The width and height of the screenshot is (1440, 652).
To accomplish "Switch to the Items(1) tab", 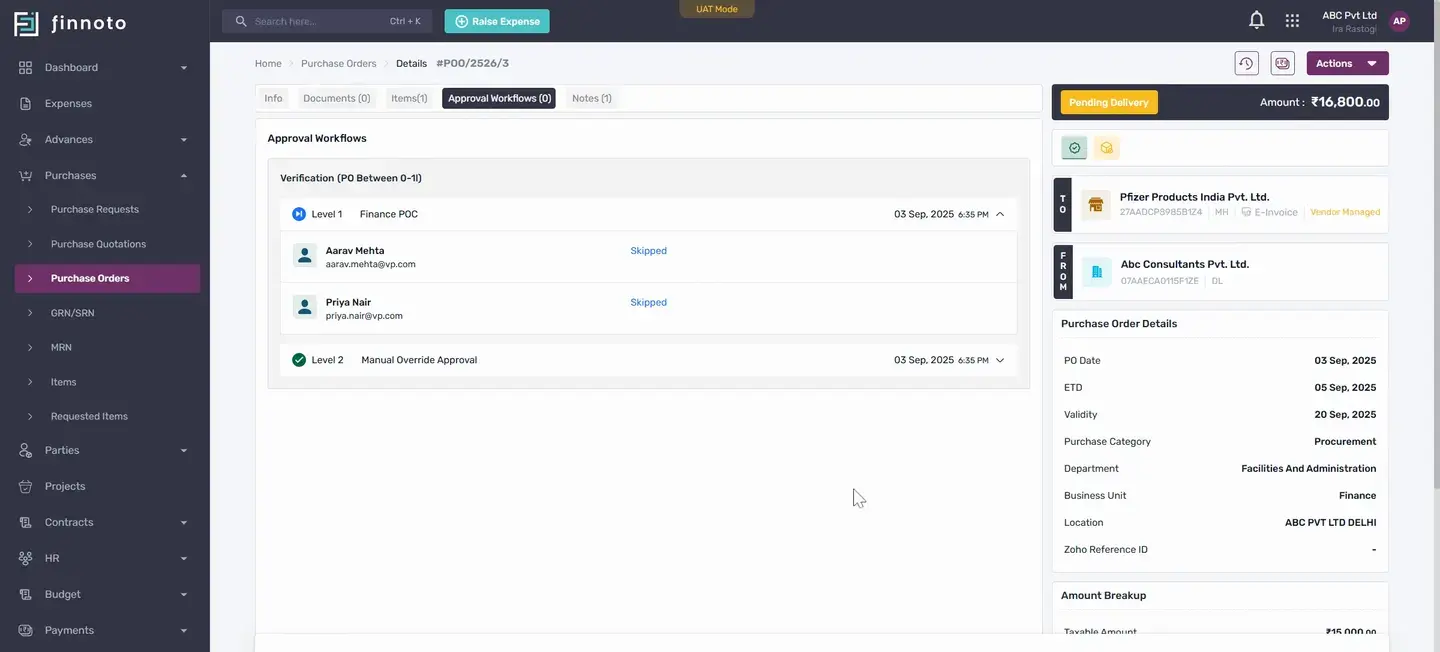I will tap(409, 98).
